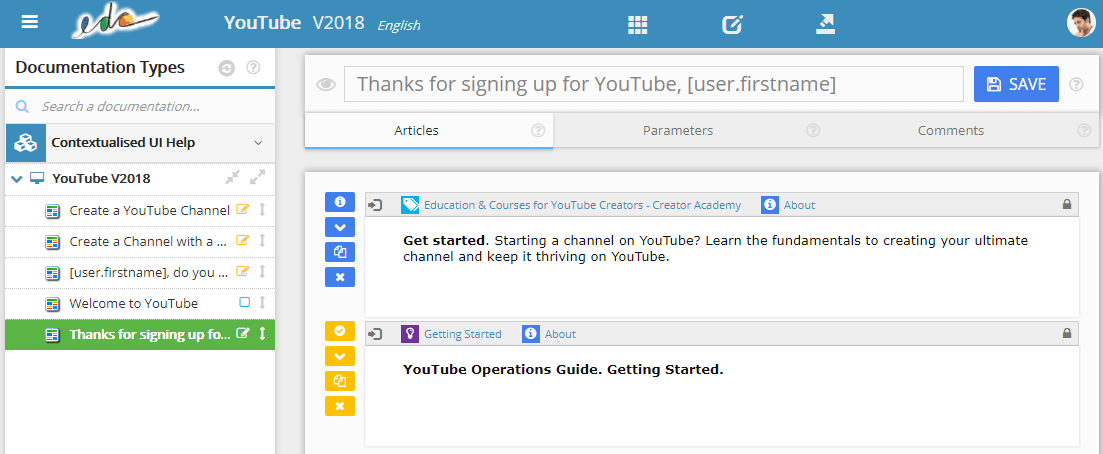Open help next to SAVE button
Viewport: 1103px width, 454px height.
pos(1076,84)
